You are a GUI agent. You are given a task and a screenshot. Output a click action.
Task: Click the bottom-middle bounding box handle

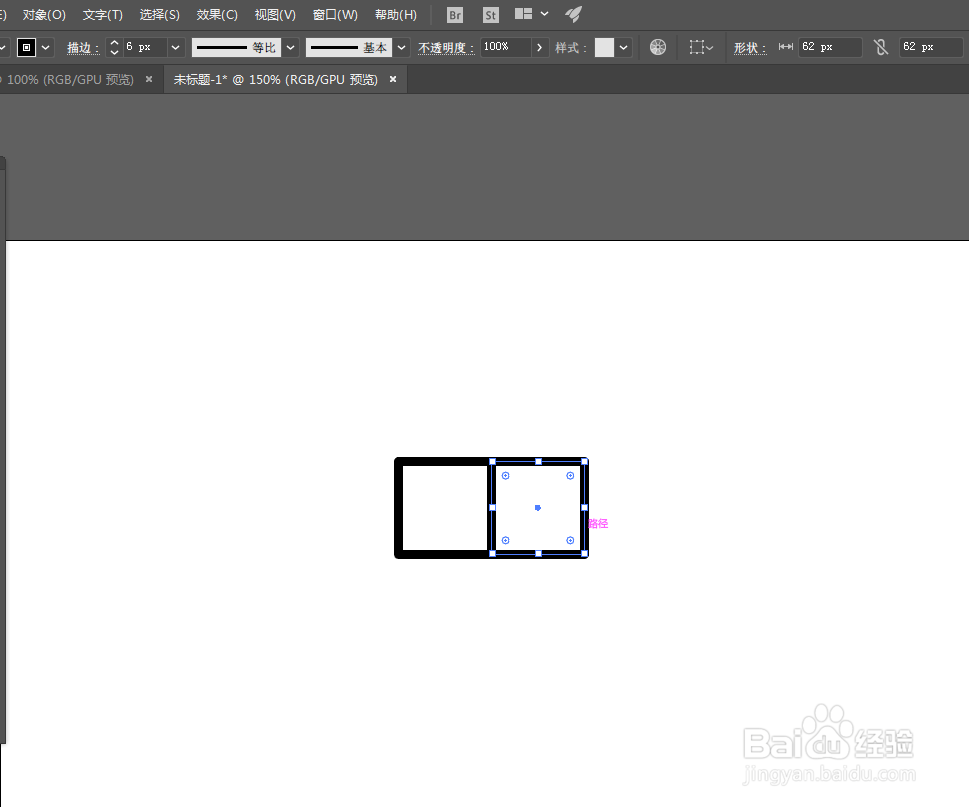tap(538, 554)
